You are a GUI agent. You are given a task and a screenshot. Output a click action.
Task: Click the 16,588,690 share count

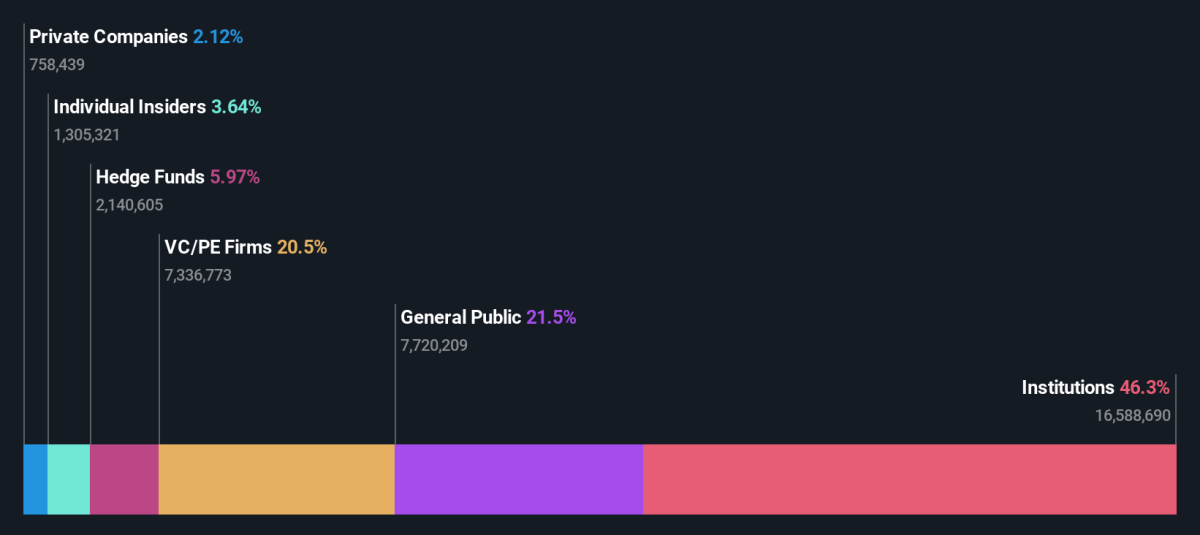[x=1133, y=415]
